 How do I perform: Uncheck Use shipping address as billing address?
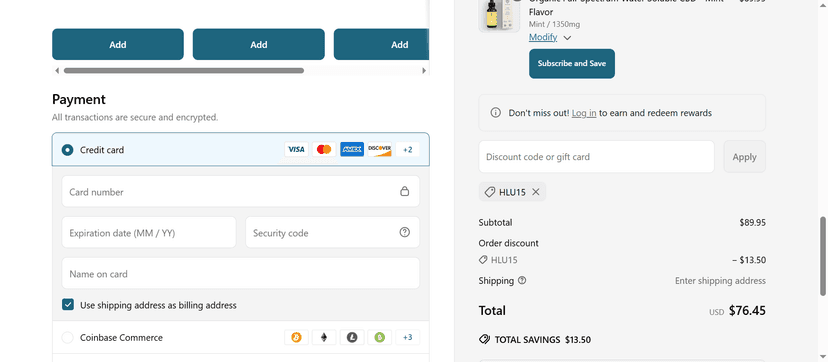pyautogui.click(x=68, y=305)
